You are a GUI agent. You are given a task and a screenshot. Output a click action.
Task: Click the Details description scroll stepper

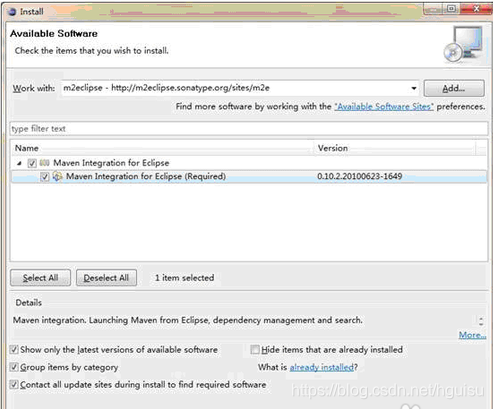point(481,321)
